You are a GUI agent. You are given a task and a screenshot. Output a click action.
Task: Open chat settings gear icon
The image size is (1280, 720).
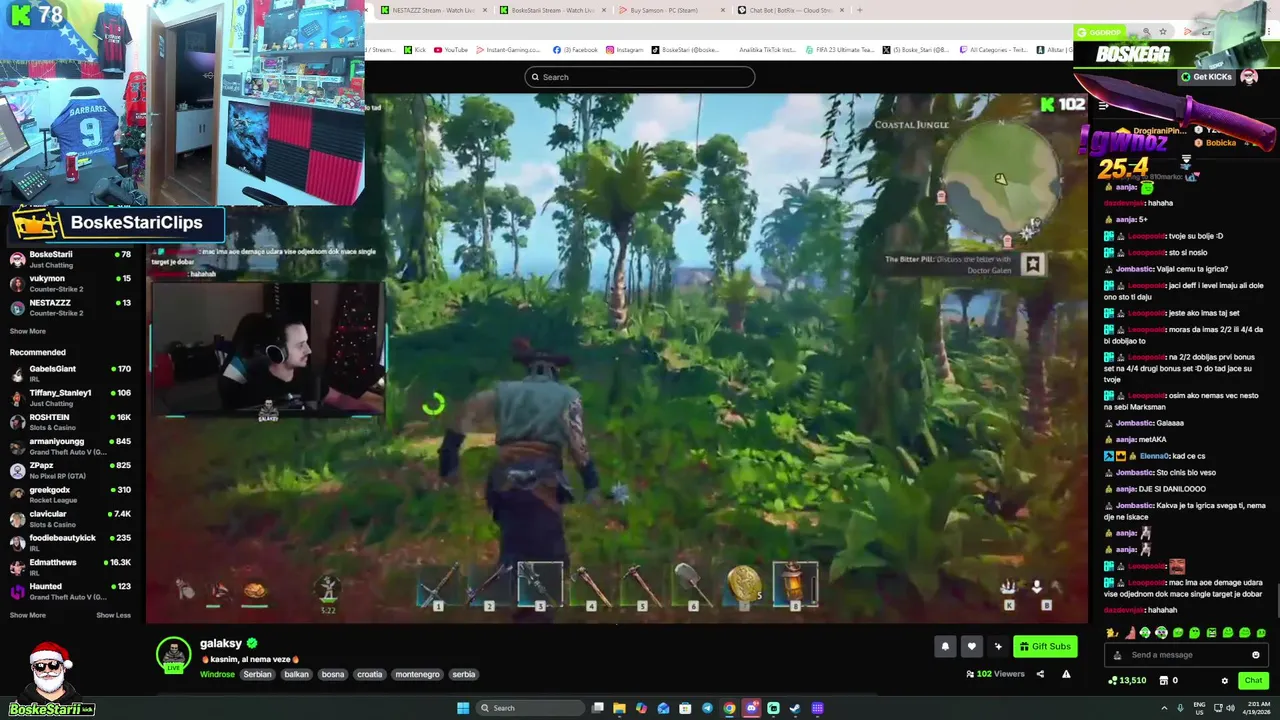[1224, 681]
